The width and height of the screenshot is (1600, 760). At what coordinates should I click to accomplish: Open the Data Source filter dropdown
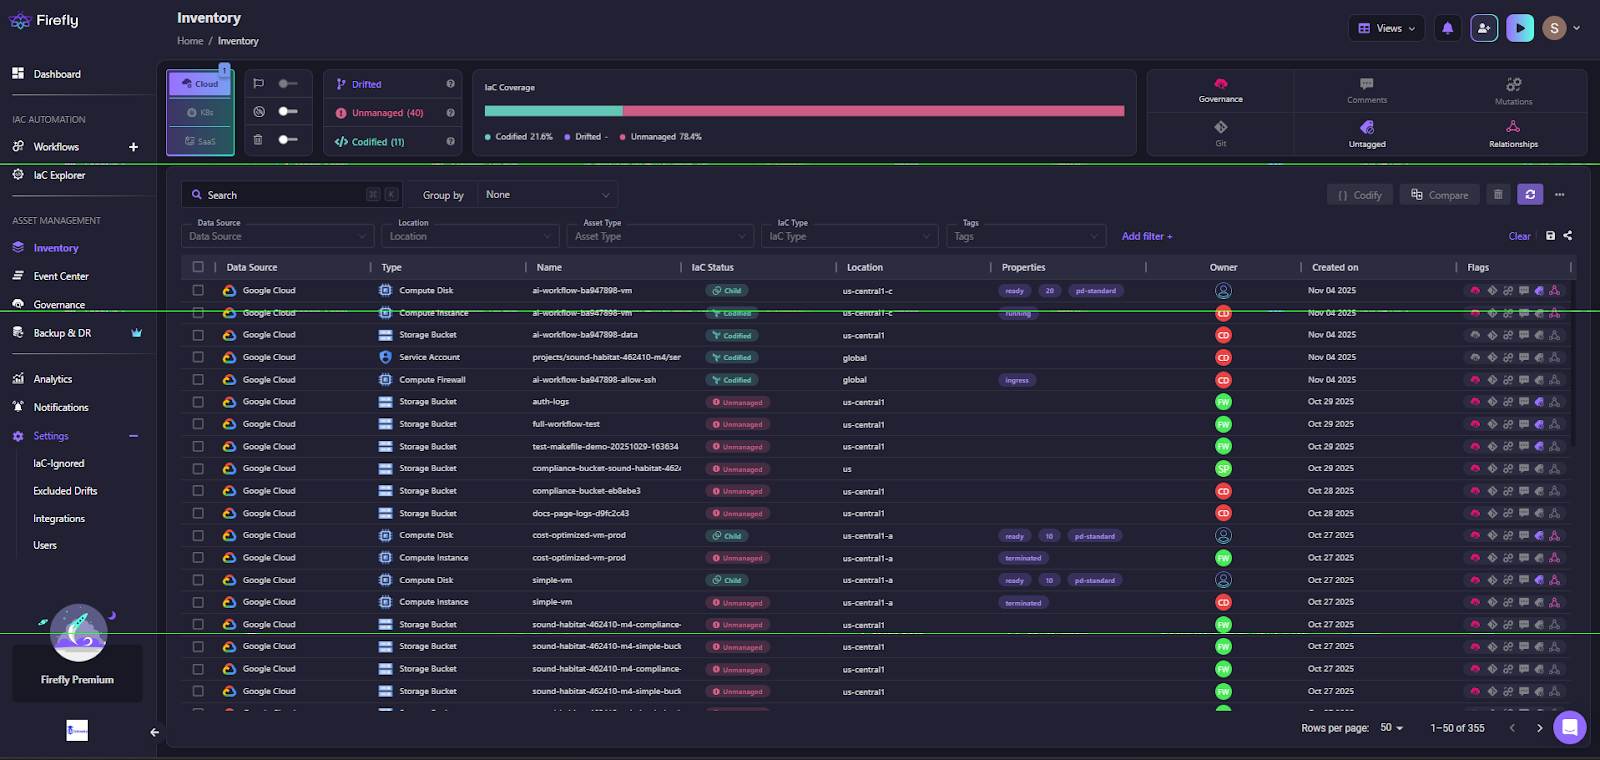point(278,236)
